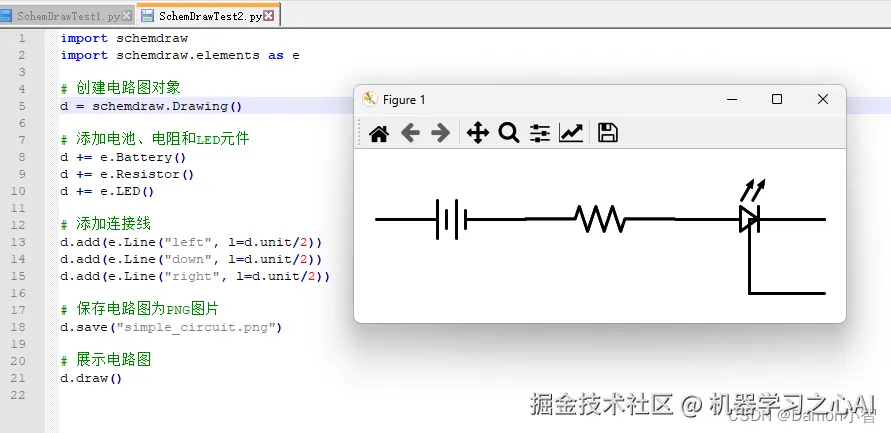Screen dimensions: 891x433
Task: Click 'import schemdraw.elements as e' line
Action: pyautogui.click(x=180, y=55)
